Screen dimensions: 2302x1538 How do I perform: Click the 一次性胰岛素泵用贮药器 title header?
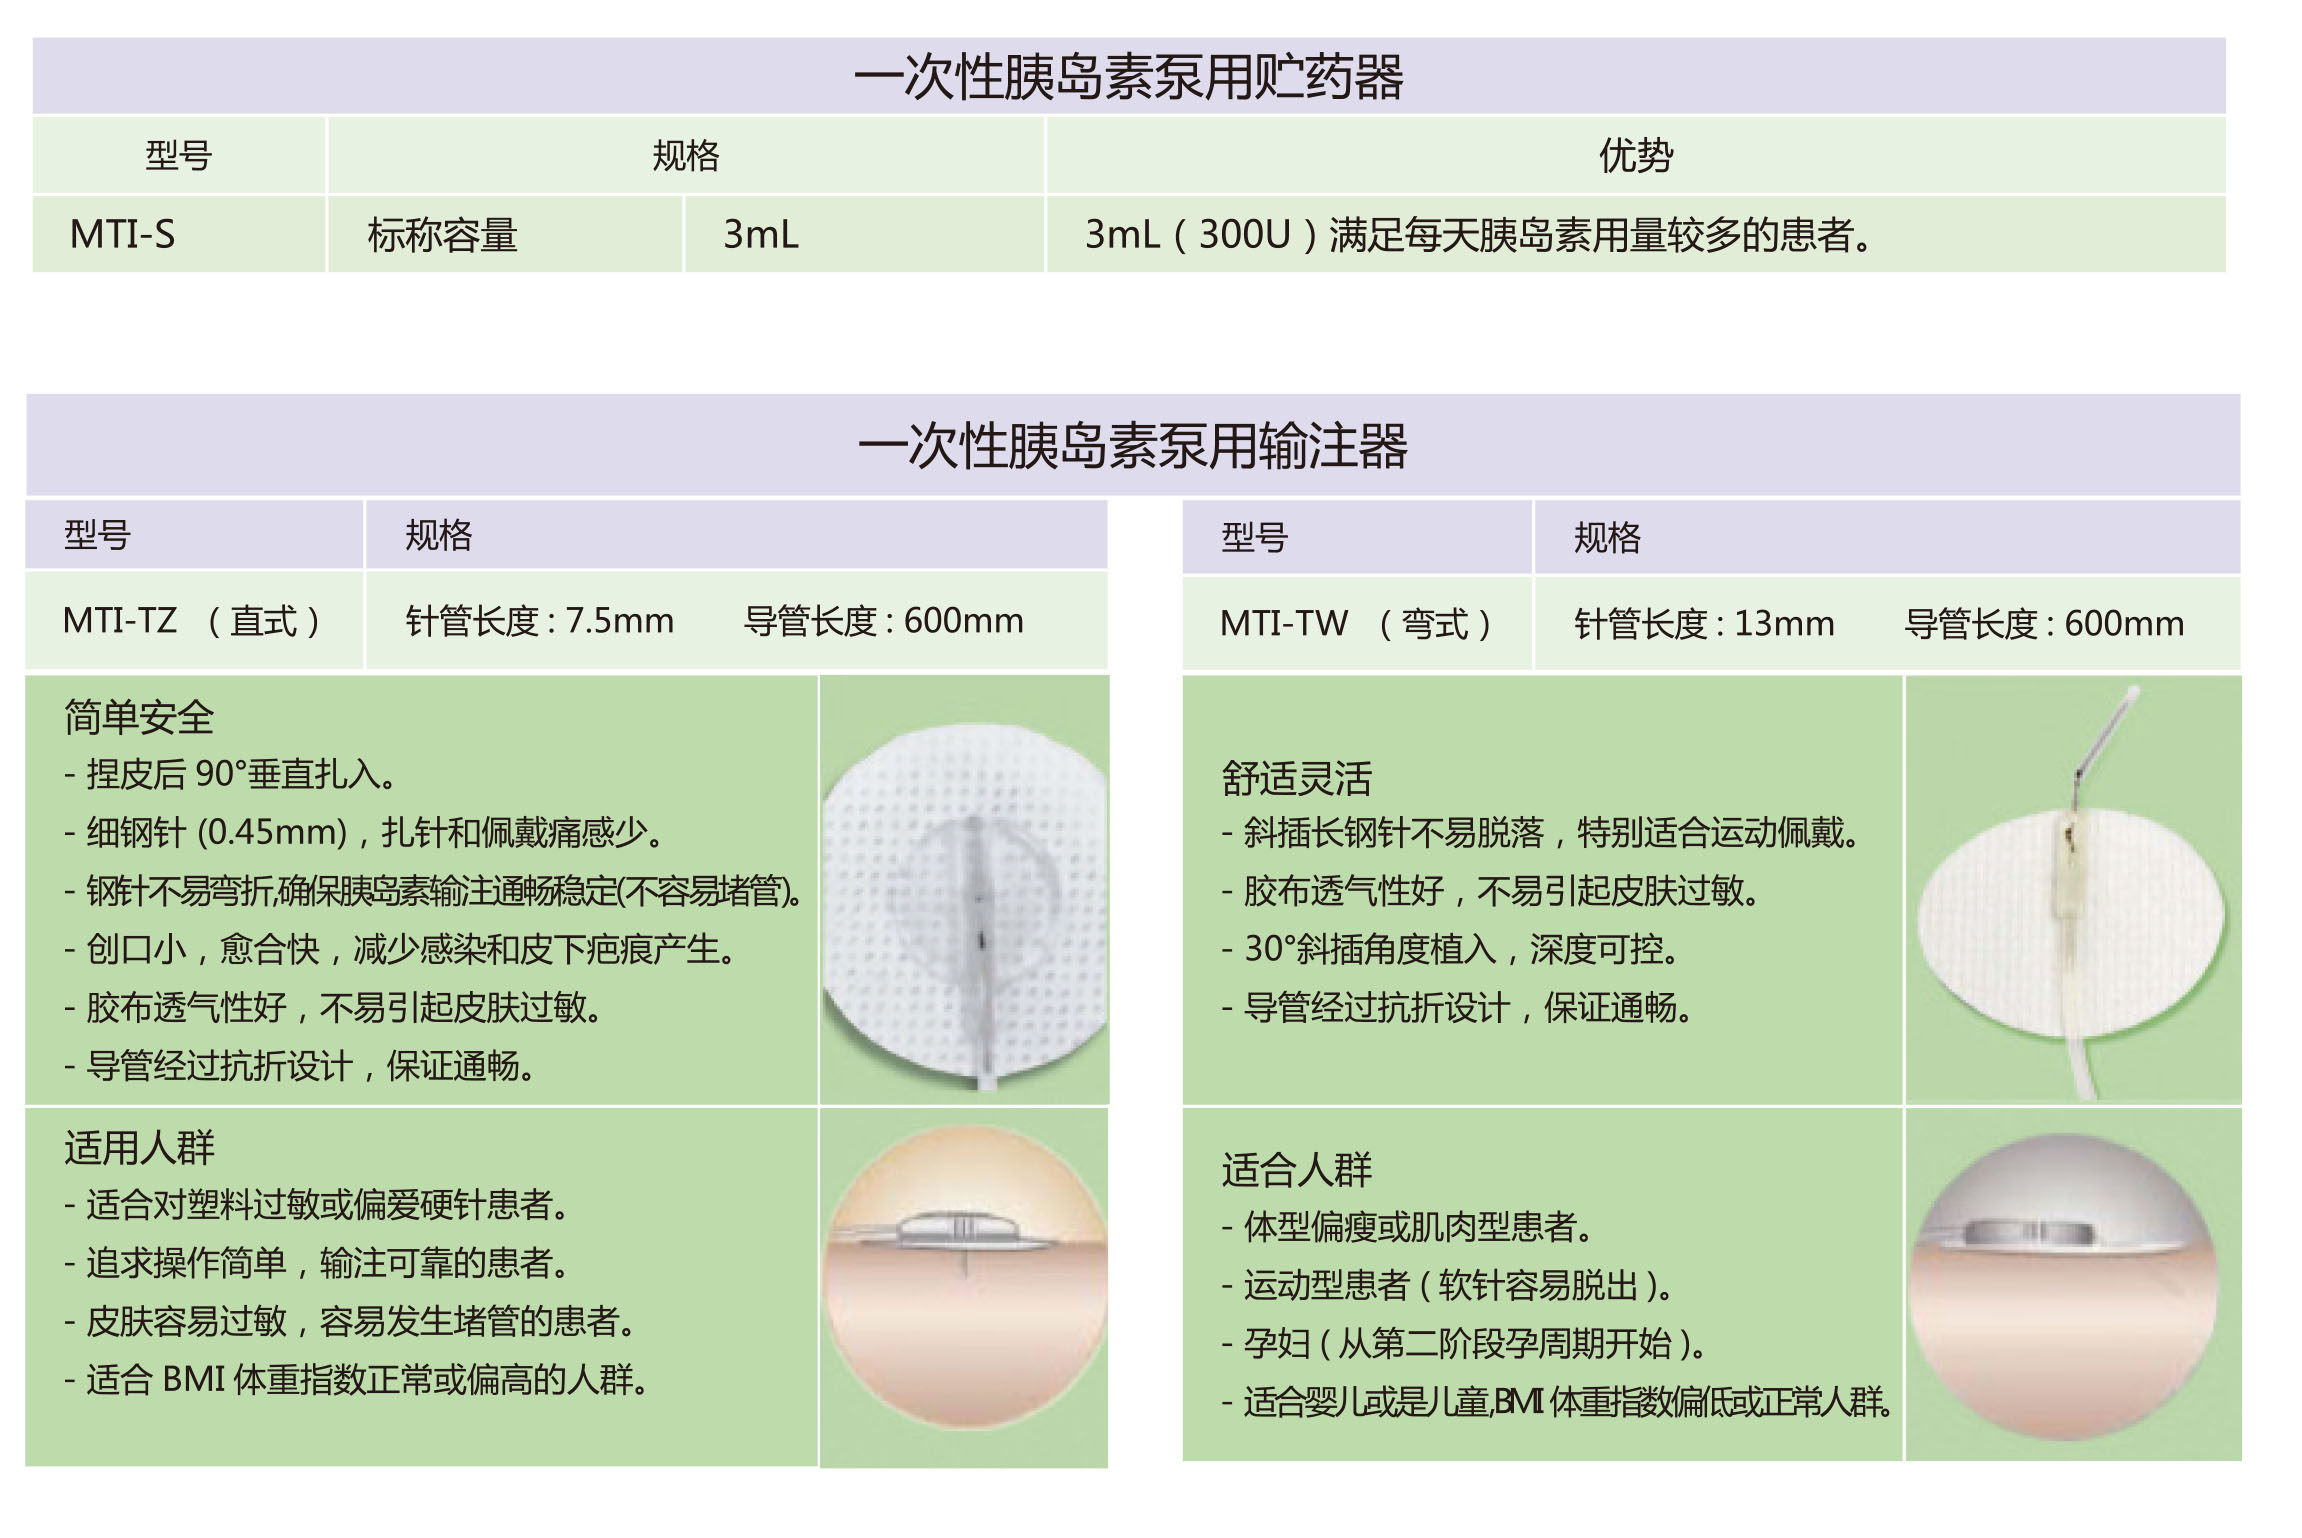point(1128,77)
